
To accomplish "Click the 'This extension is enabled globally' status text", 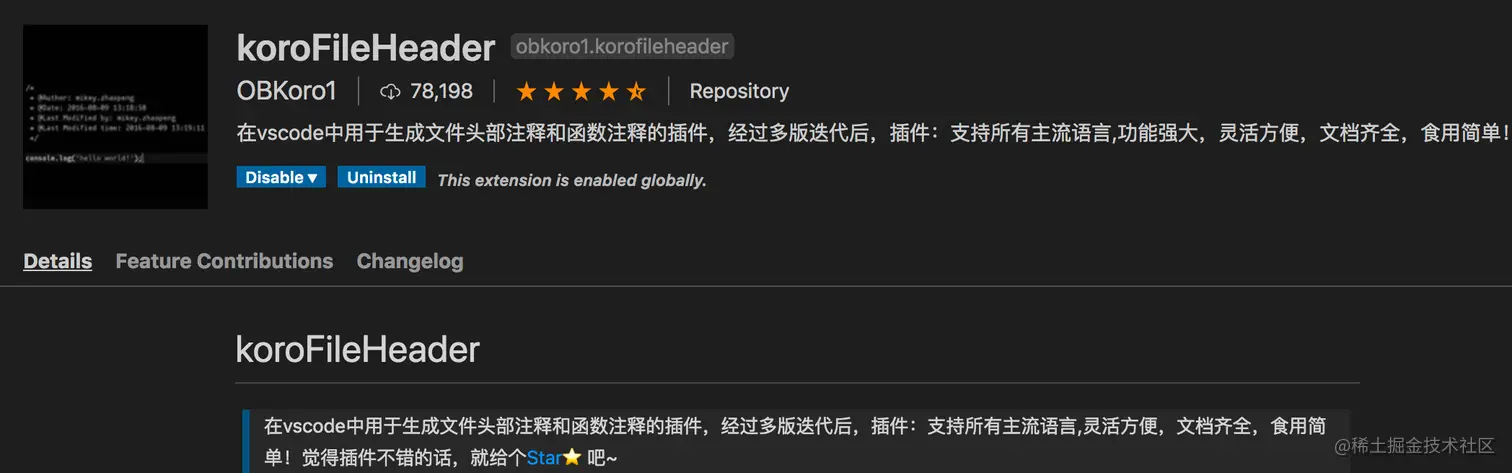I will [x=572, y=180].
